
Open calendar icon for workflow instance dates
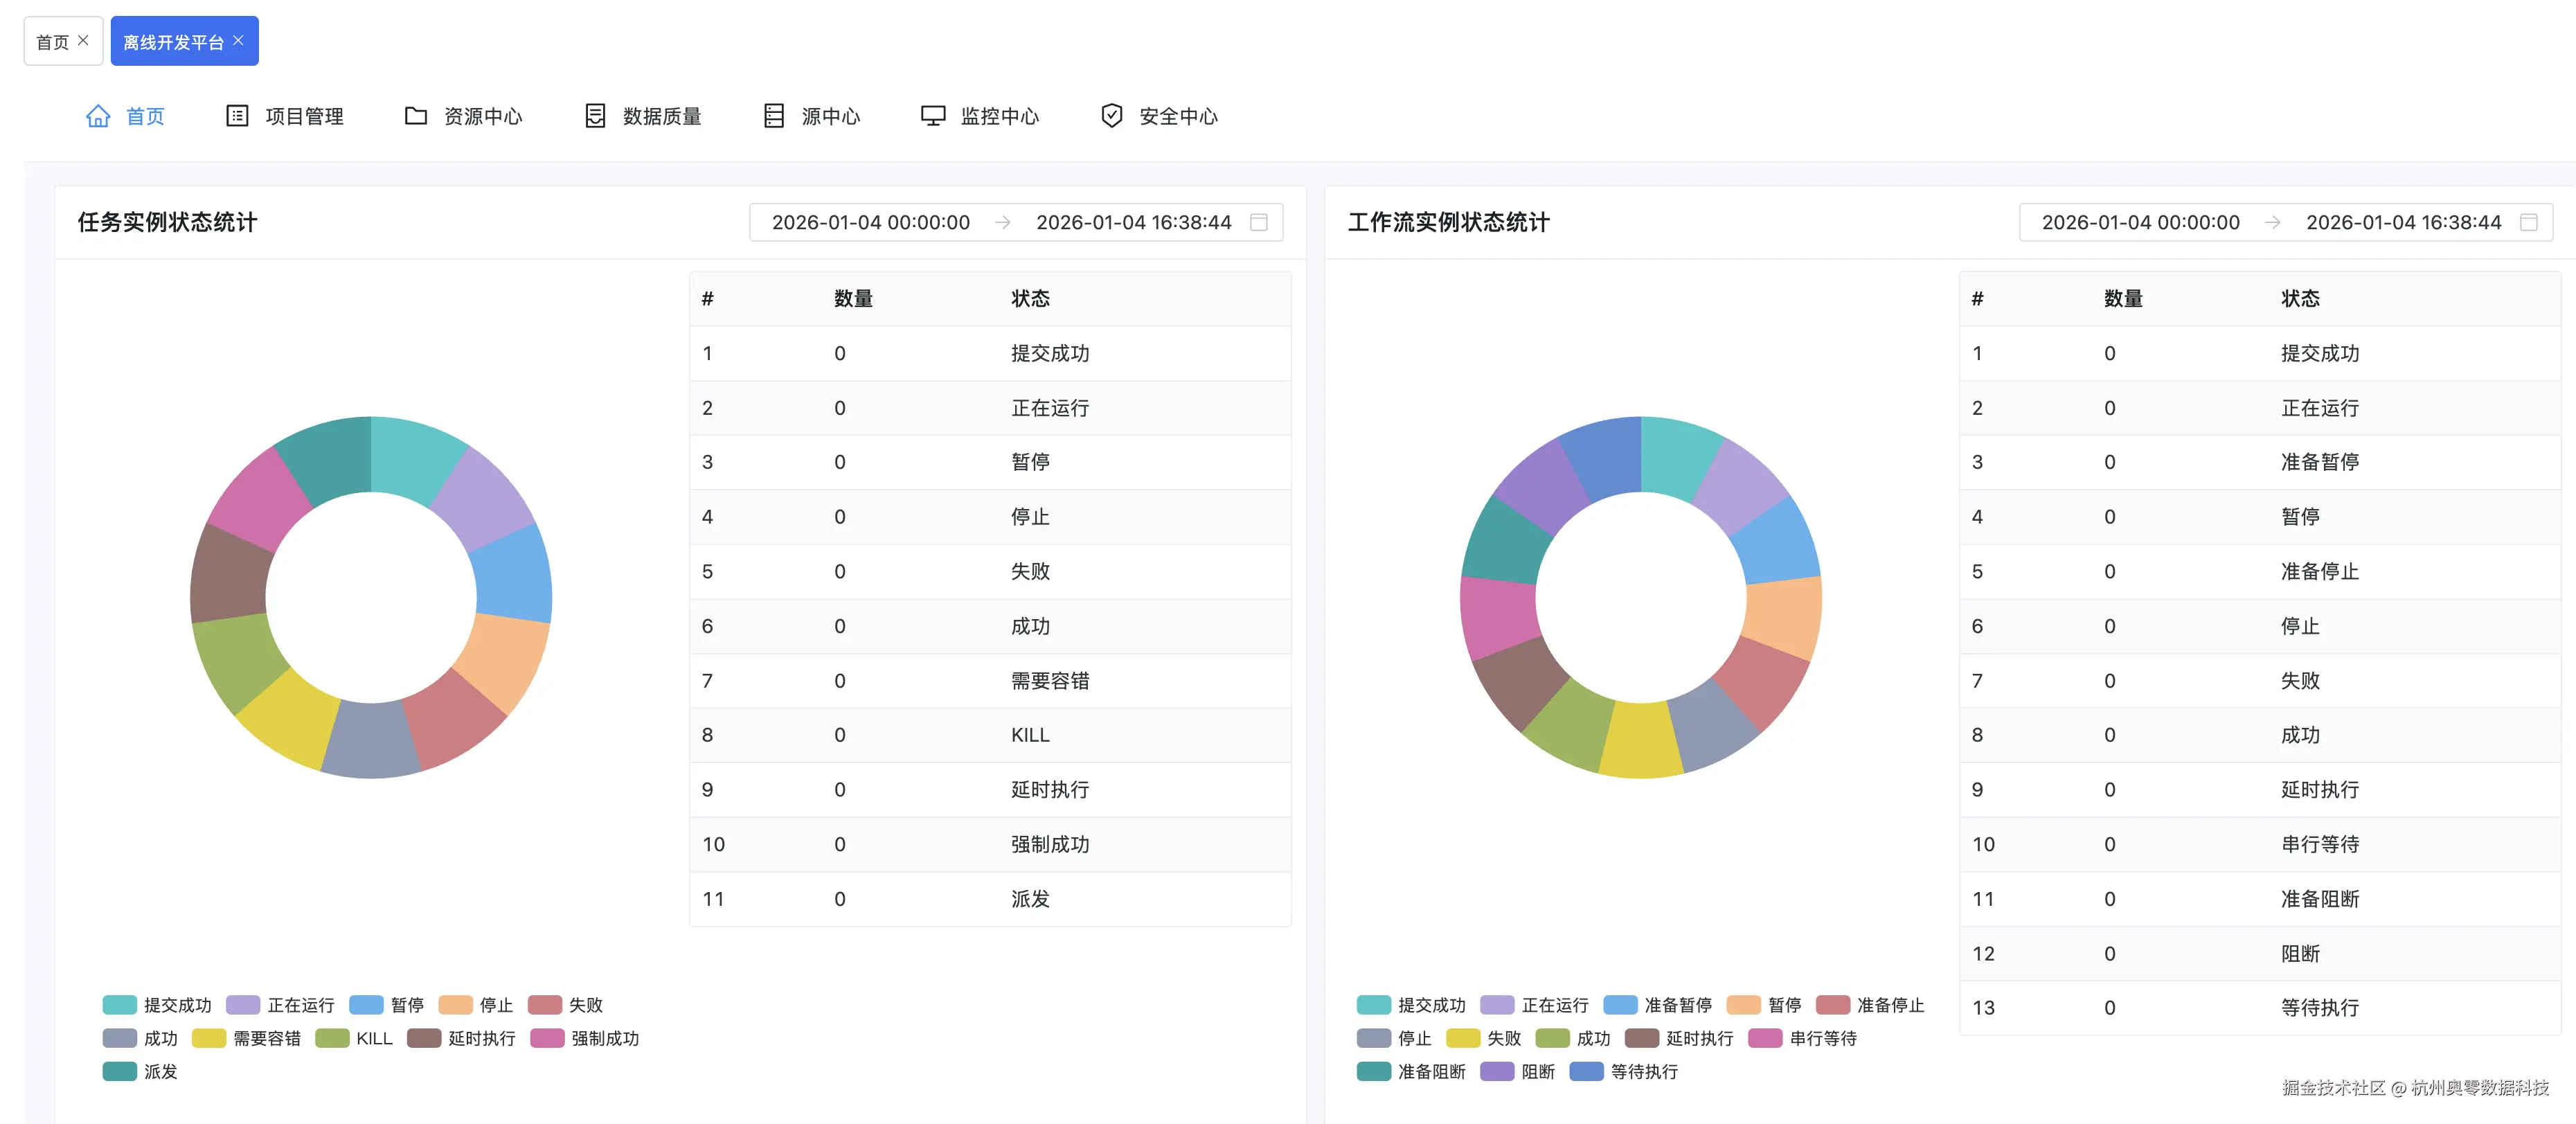[x=2528, y=222]
